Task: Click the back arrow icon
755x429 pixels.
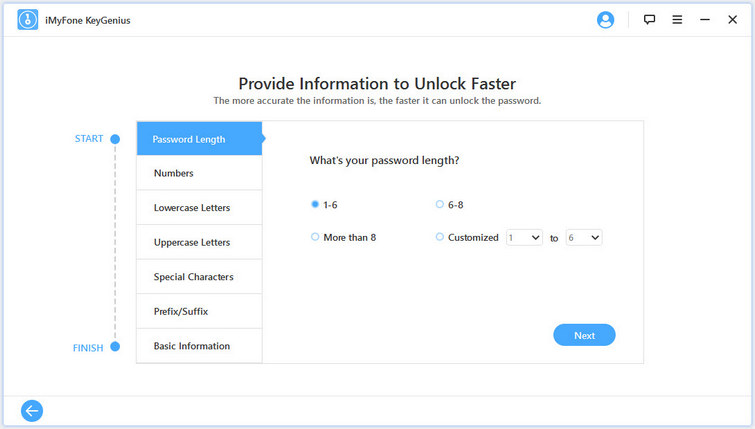Action: point(32,410)
